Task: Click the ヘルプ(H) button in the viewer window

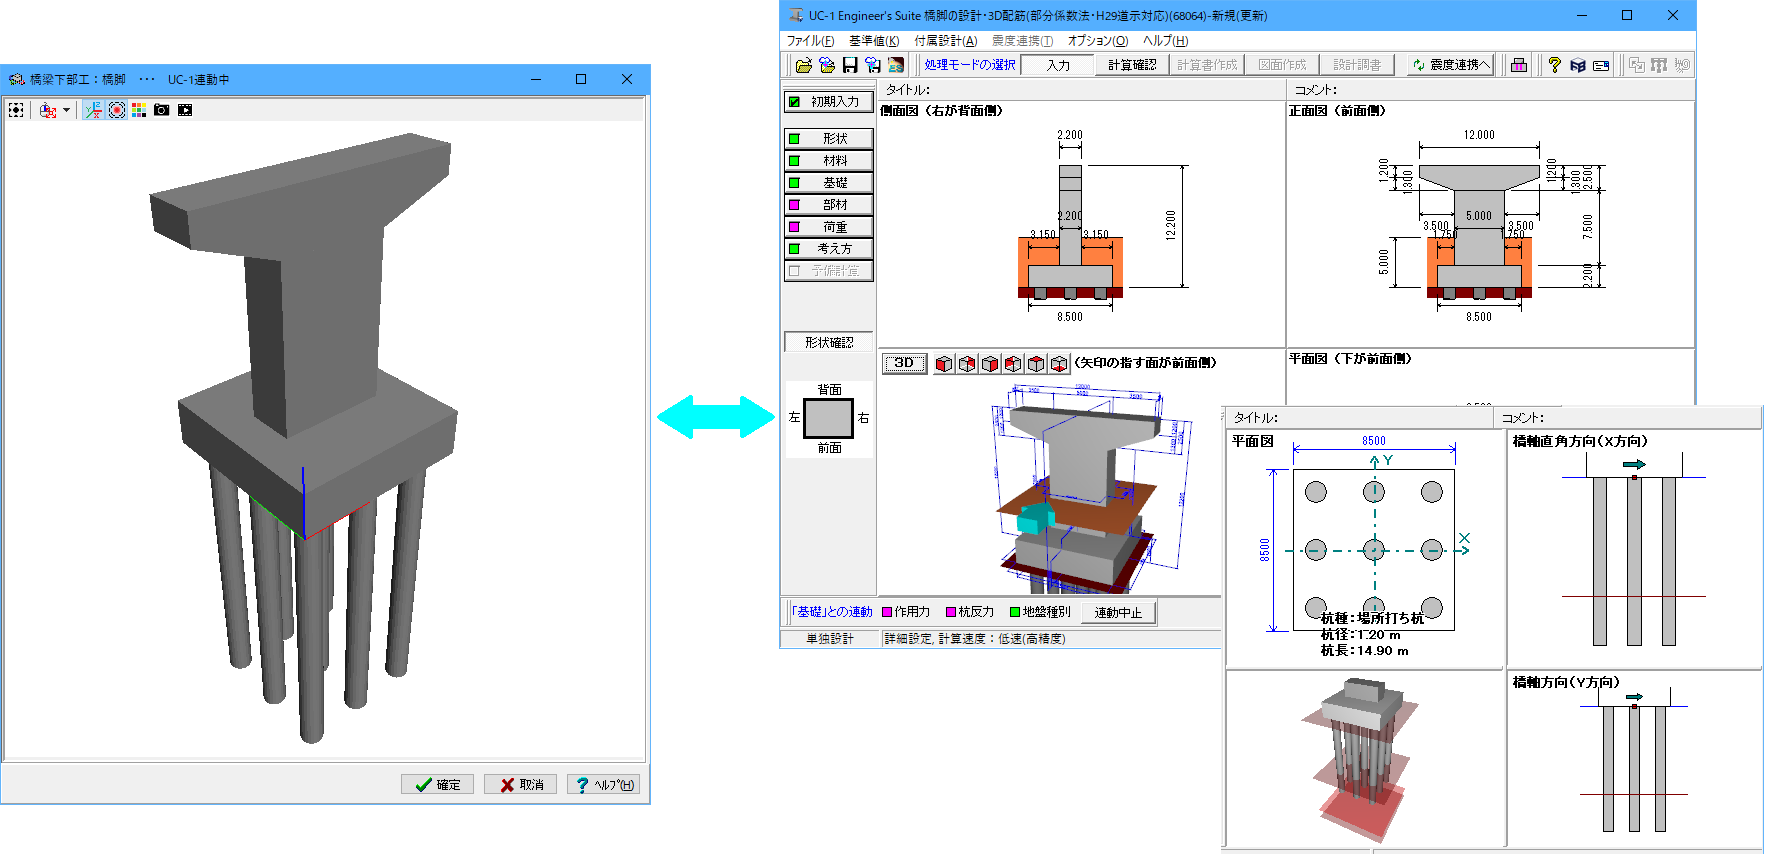Action: pyautogui.click(x=603, y=785)
